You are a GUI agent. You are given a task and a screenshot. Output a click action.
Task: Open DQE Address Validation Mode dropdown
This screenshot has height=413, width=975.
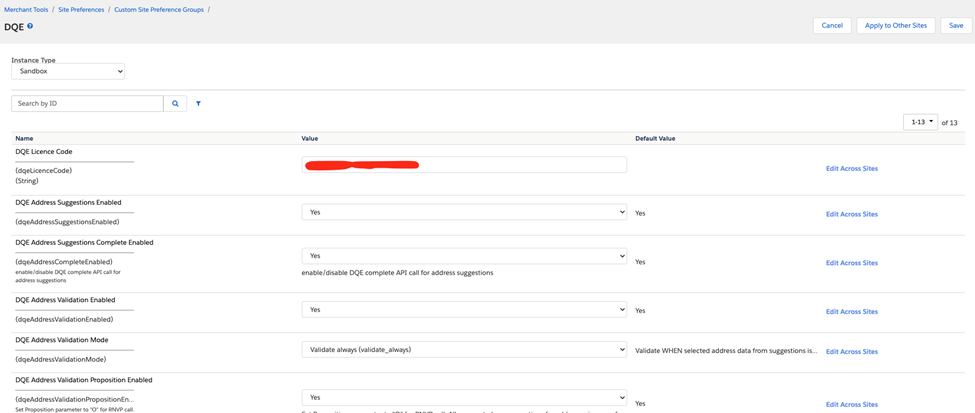[464, 350]
